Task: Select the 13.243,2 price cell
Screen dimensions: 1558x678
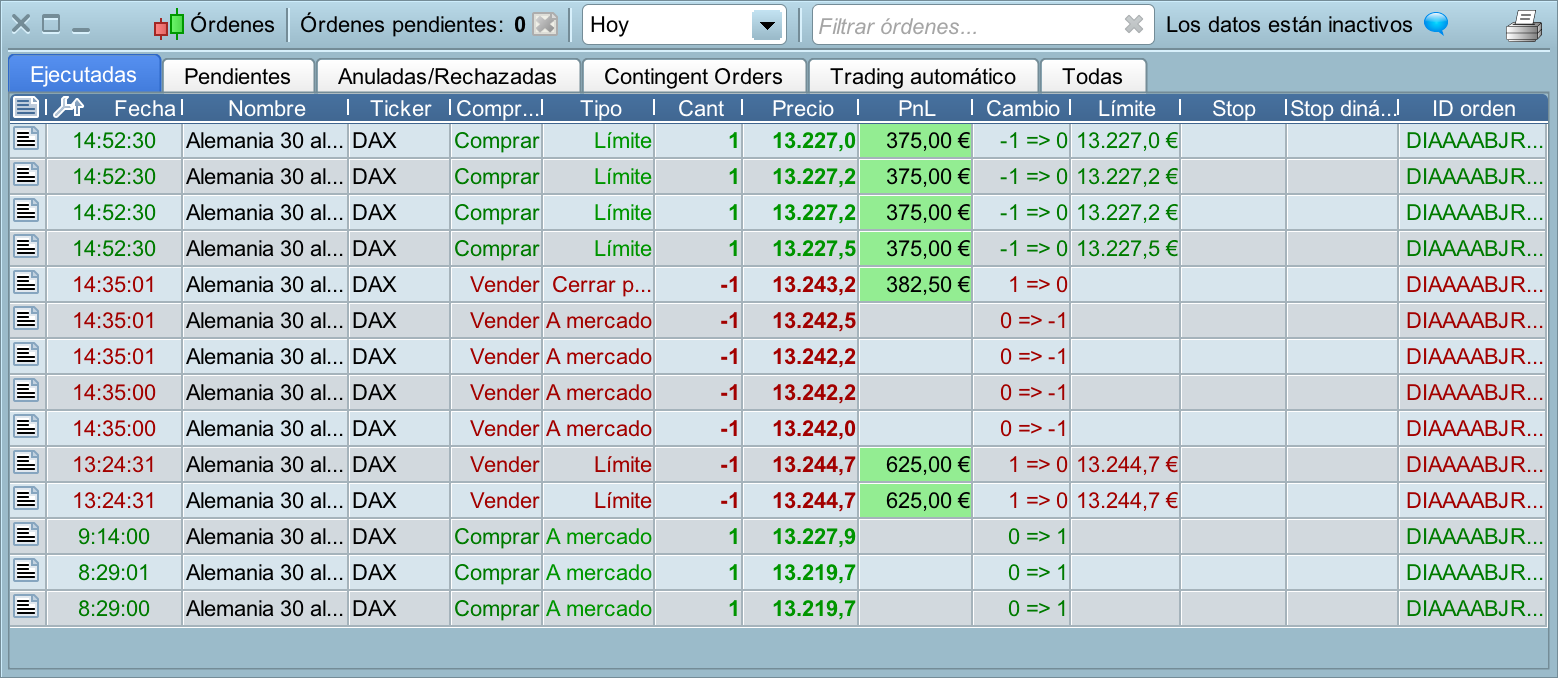Action: (801, 284)
